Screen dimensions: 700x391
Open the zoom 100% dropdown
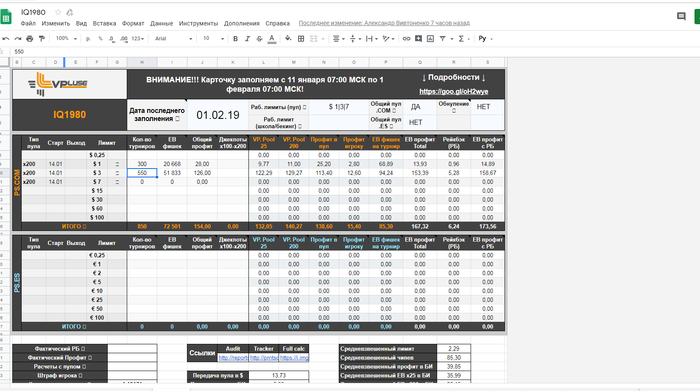66,39
